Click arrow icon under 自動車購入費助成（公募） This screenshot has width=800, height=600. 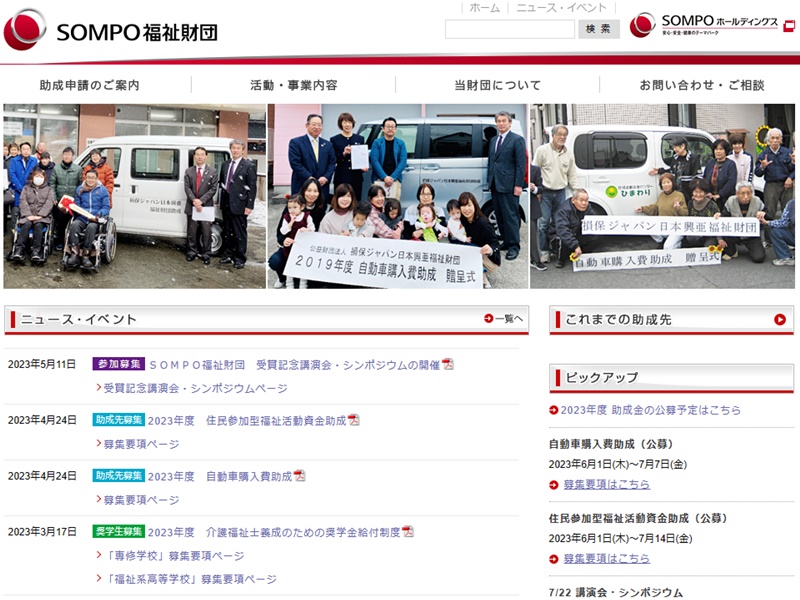point(554,485)
